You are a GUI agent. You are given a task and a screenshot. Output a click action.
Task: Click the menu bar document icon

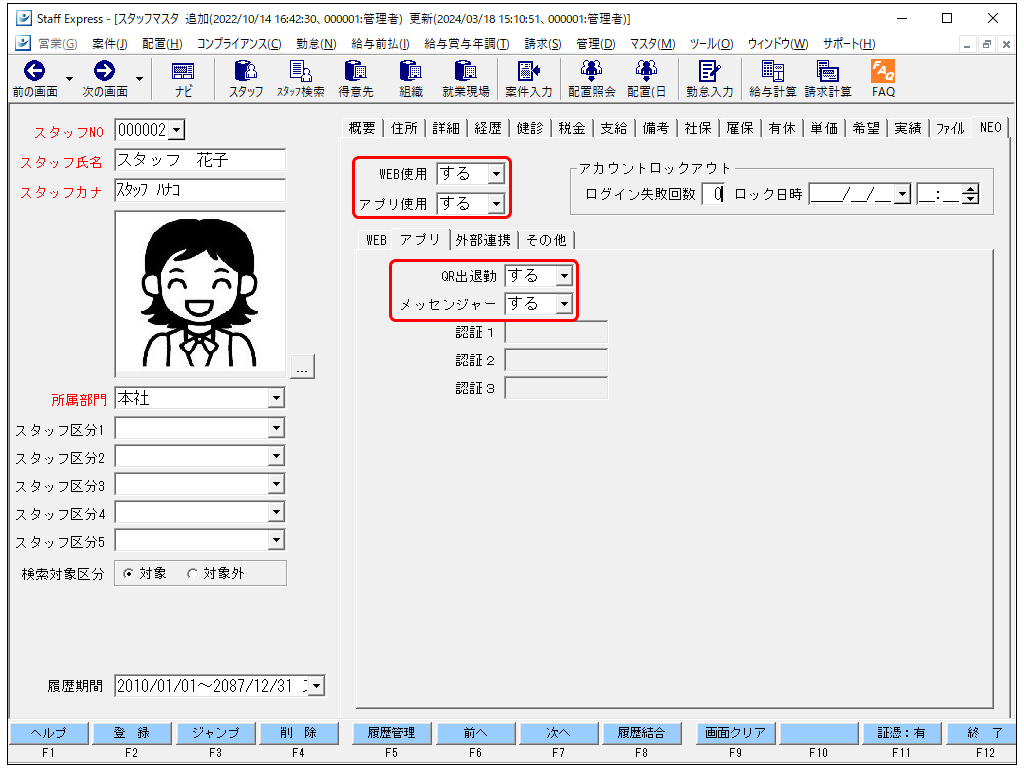tap(23, 43)
